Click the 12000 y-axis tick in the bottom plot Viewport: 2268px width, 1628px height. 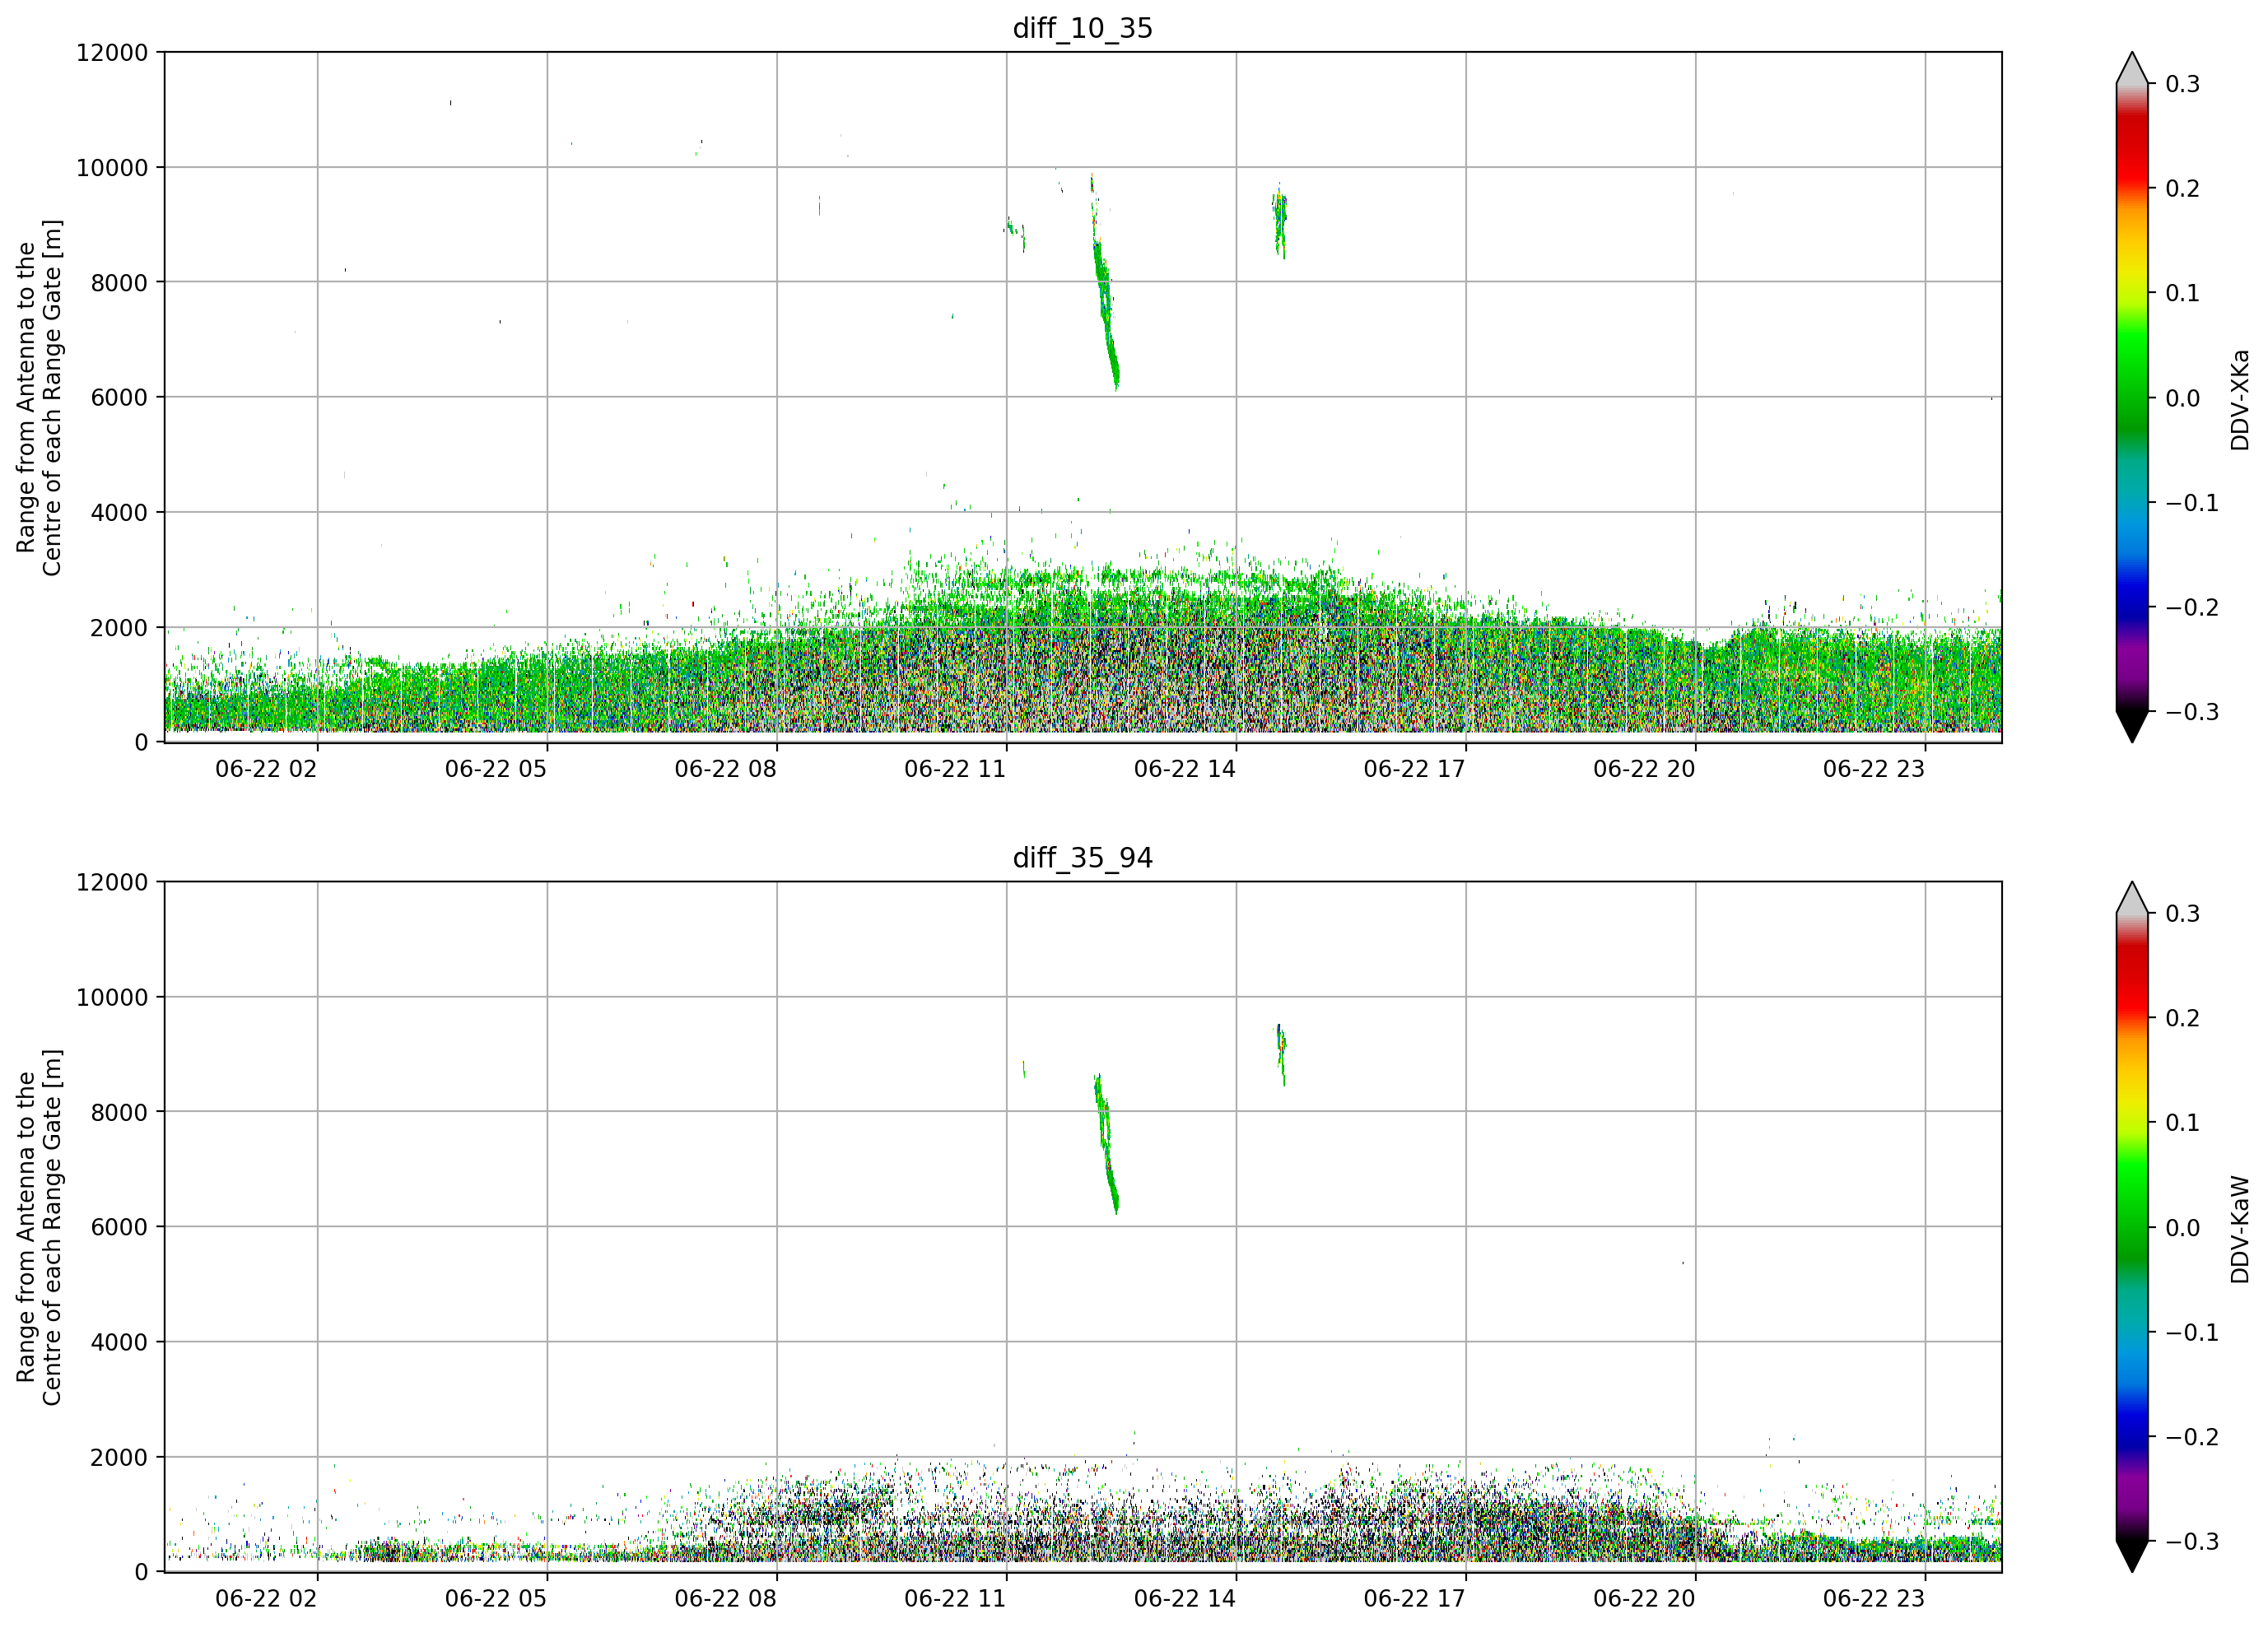tap(112, 883)
